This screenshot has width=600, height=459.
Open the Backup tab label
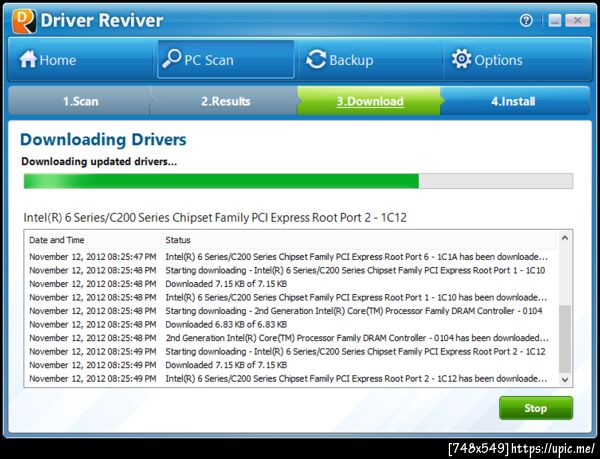coord(351,60)
